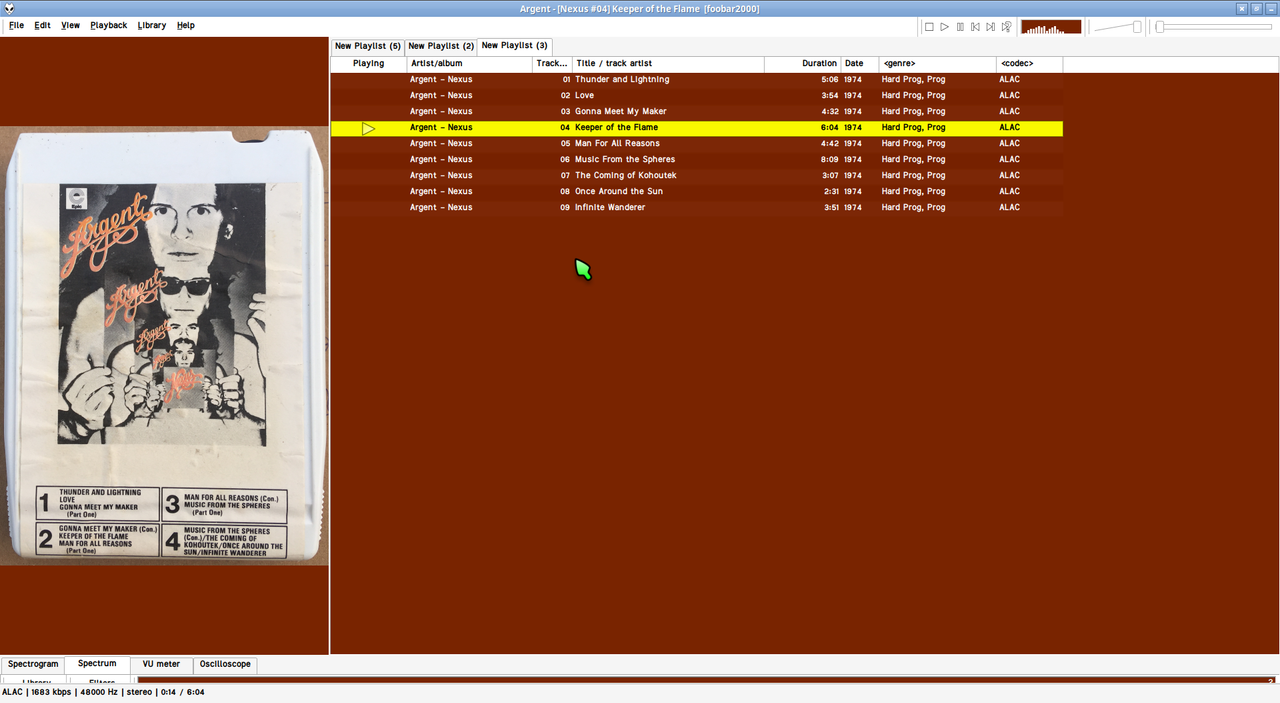
Task: Select track Infinite Wanderer
Action: [609, 208]
